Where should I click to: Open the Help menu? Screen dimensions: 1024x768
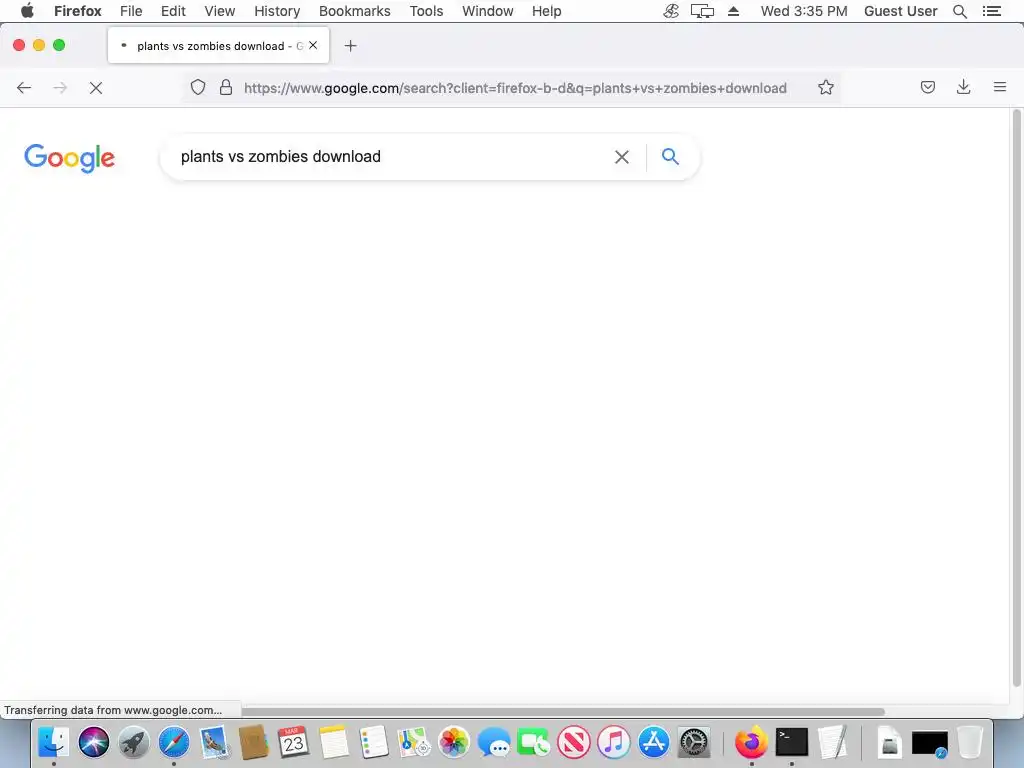pos(546,11)
